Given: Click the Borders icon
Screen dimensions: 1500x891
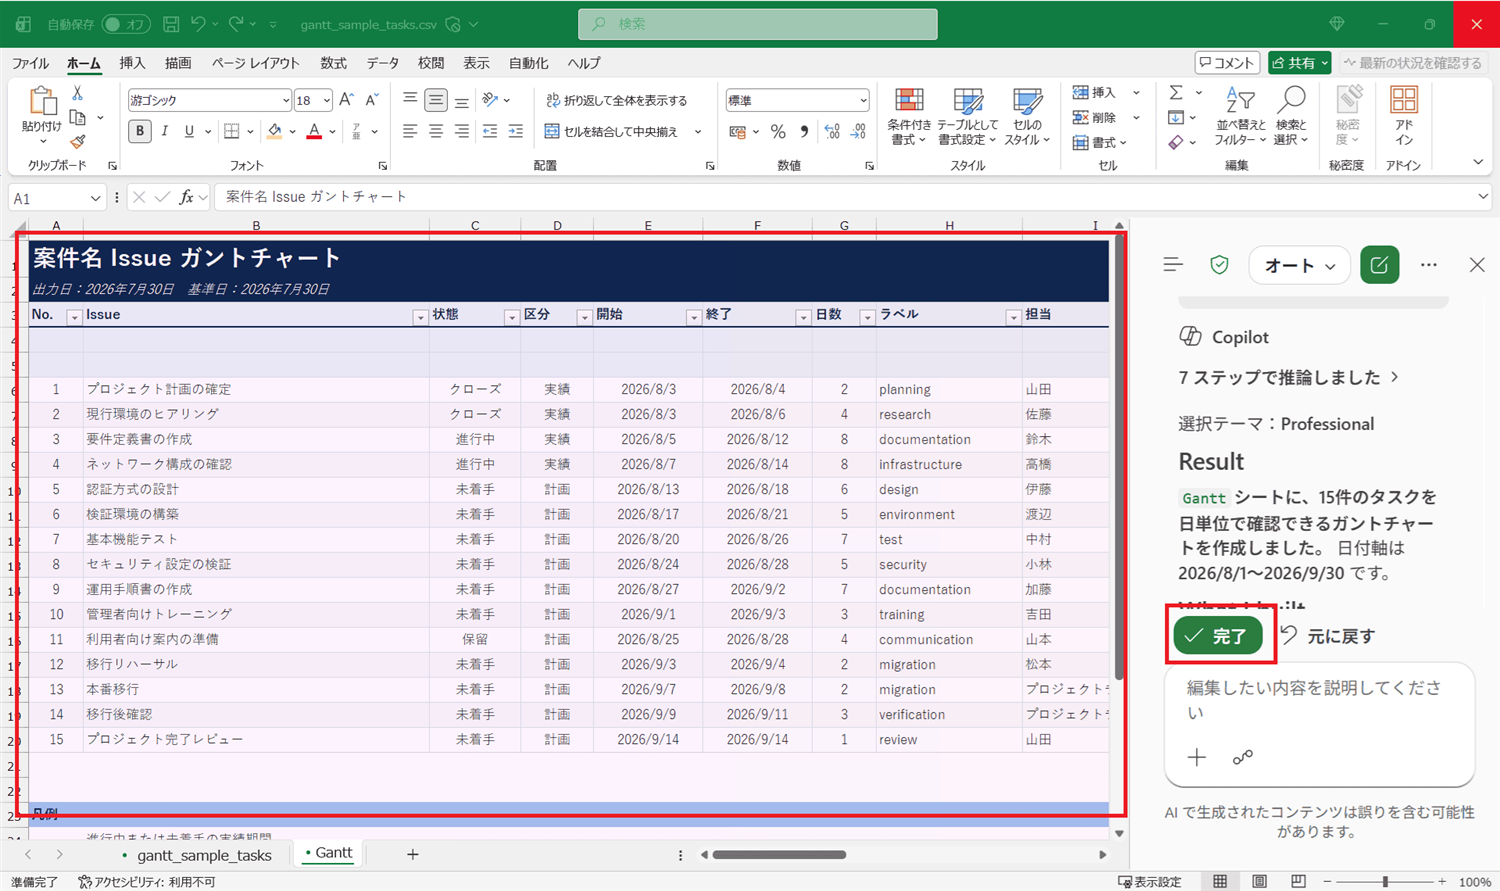Looking at the screenshot, I should pos(232,131).
